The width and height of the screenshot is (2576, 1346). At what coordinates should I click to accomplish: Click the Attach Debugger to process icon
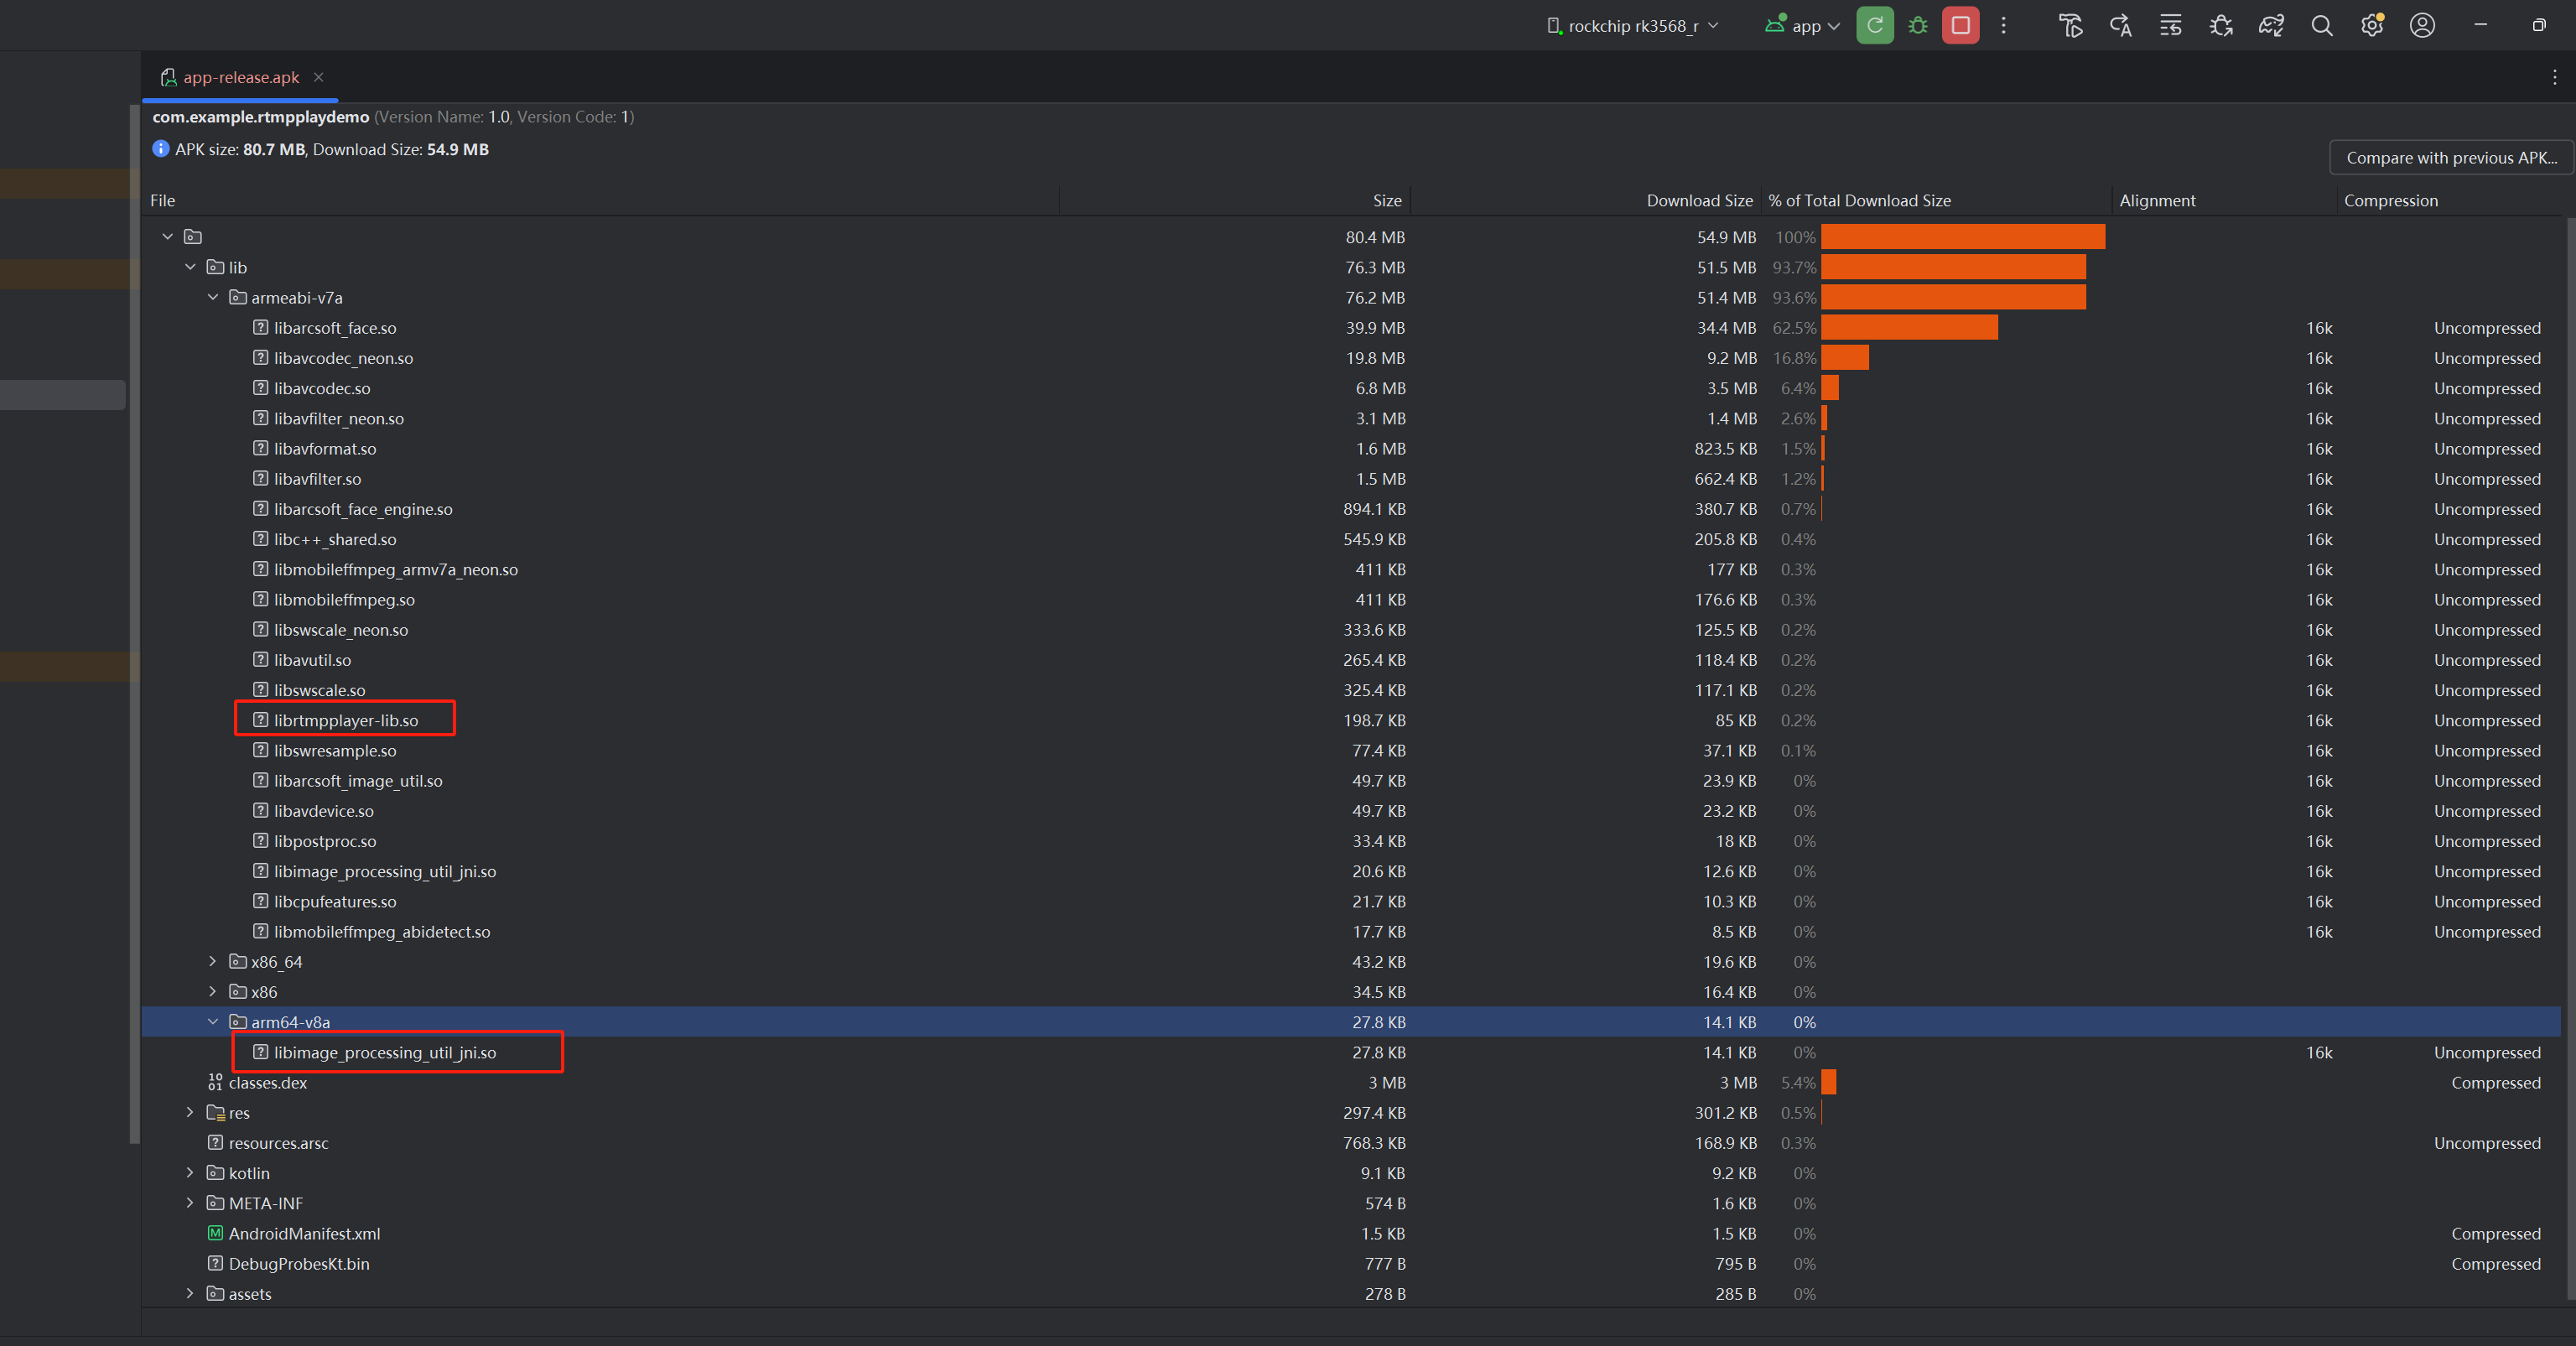coord(2221,26)
